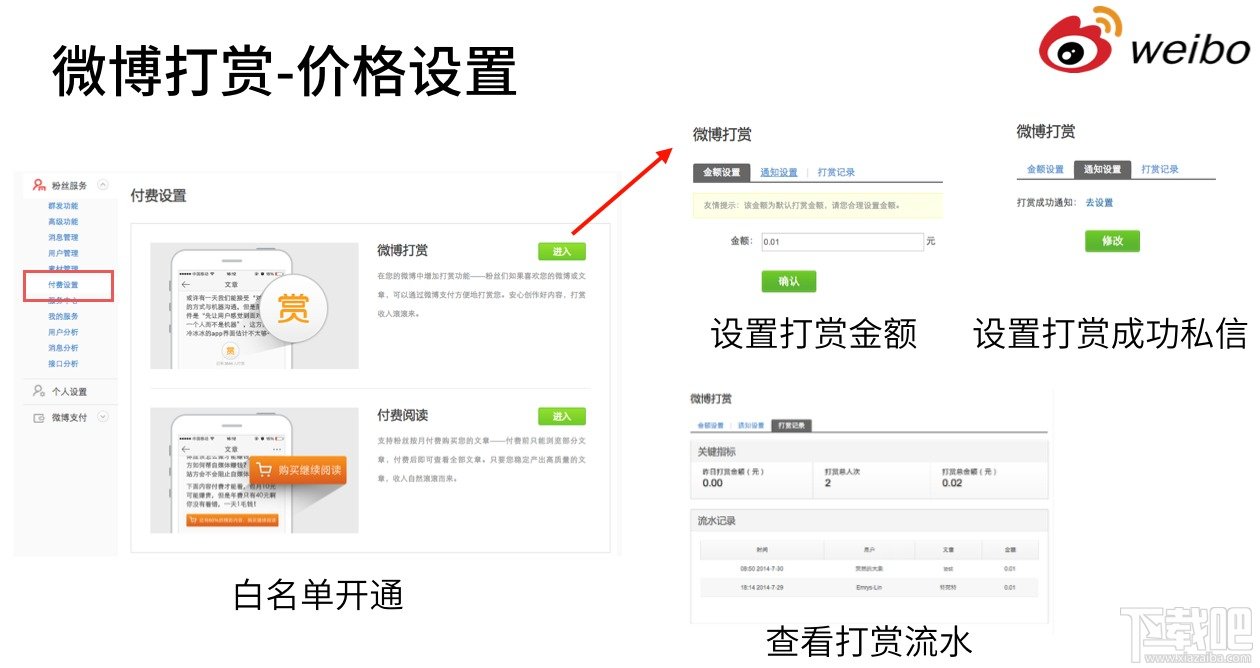Click the 付费设置 page heading
Viewport: 1260px width, 668px height.
158,196
